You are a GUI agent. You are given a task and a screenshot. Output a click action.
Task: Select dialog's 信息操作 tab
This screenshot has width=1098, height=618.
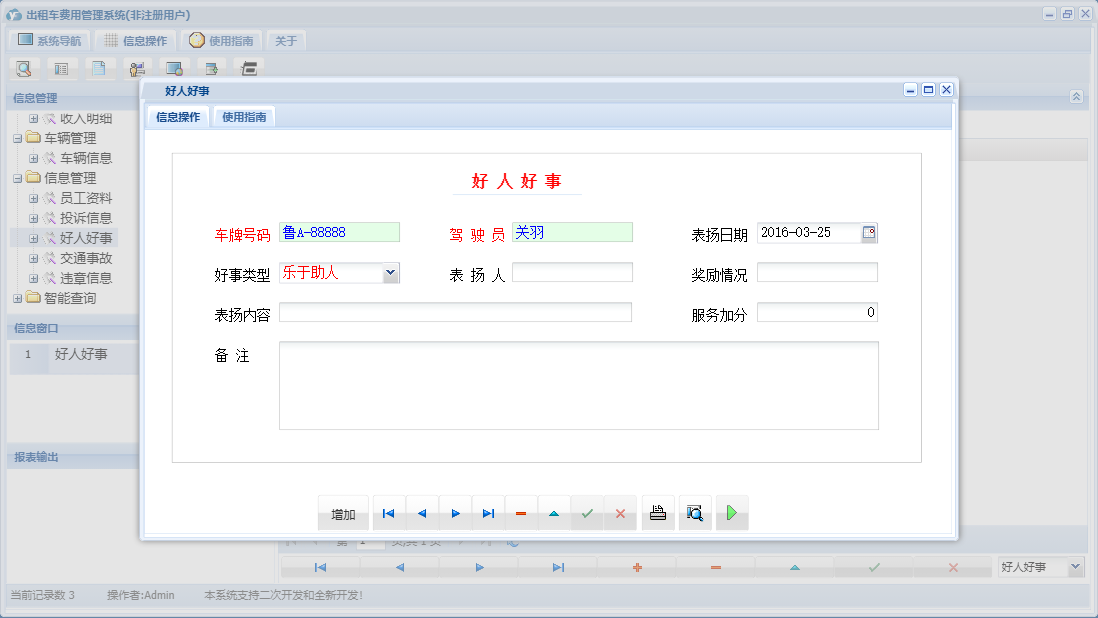point(178,117)
